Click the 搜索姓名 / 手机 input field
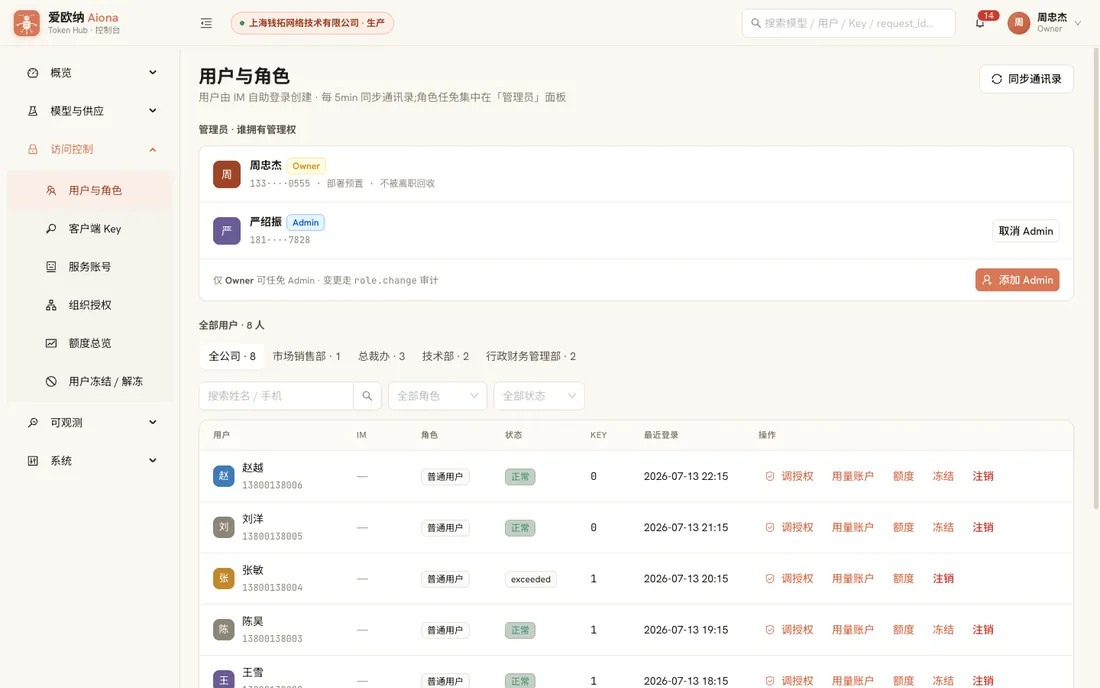Screen dimensions: 1100x688 [x=276, y=396]
